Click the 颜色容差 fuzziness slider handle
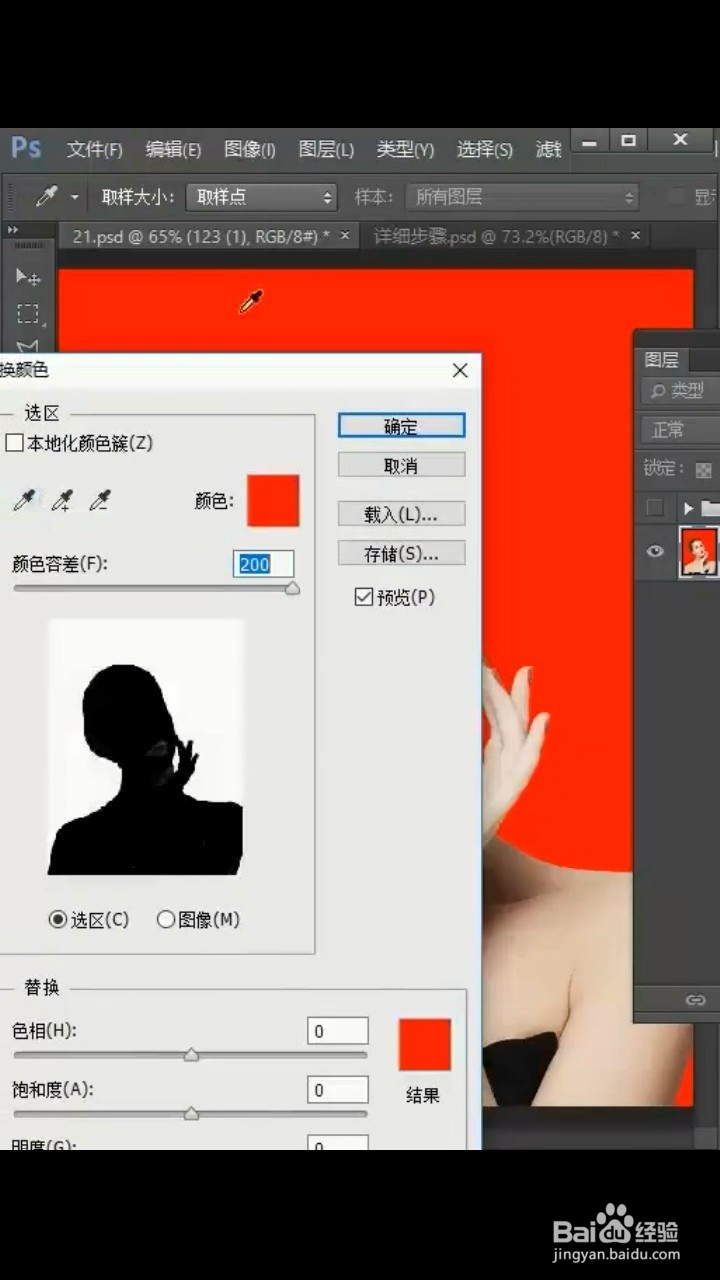This screenshot has height=1280, width=720. tap(292, 589)
